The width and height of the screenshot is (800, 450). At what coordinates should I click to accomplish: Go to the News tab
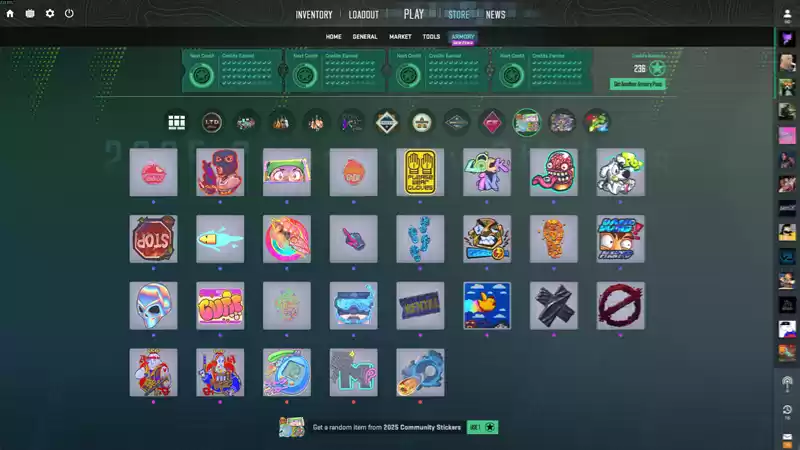pyautogui.click(x=495, y=15)
